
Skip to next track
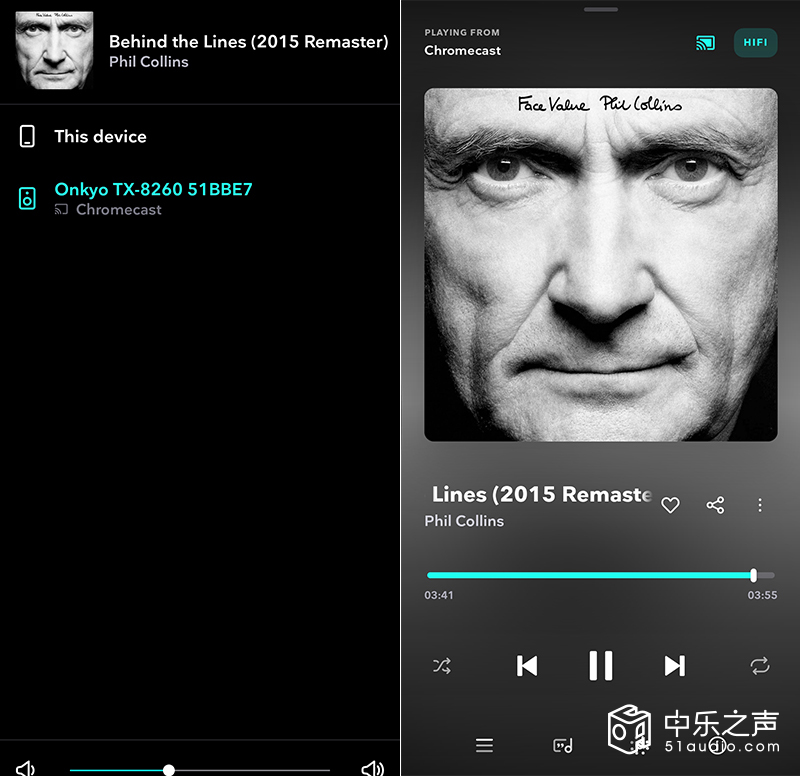click(x=674, y=666)
